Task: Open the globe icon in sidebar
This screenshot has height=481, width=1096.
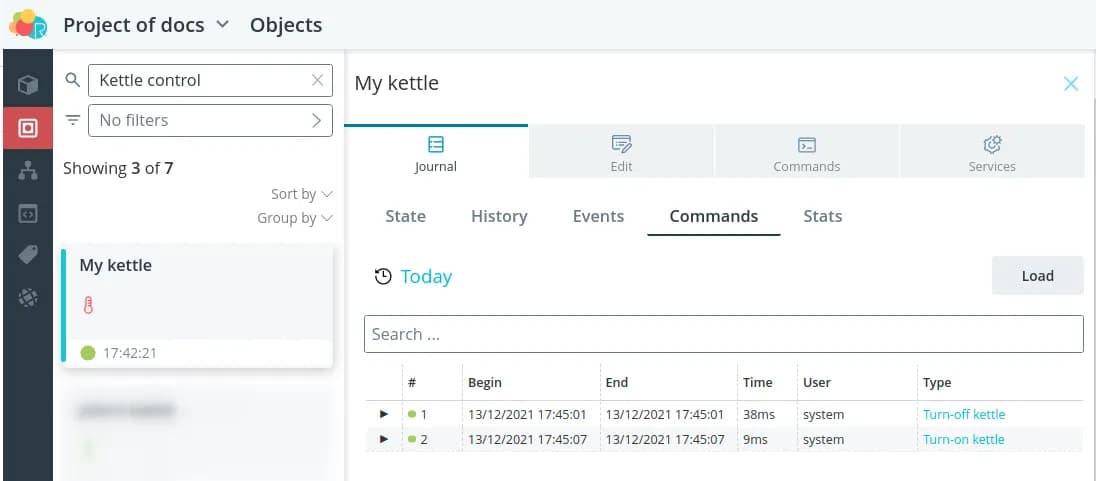Action: coord(28,297)
